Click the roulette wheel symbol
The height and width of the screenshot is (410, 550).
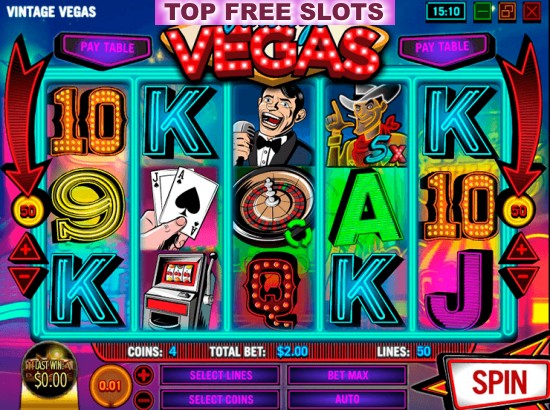coord(273,208)
